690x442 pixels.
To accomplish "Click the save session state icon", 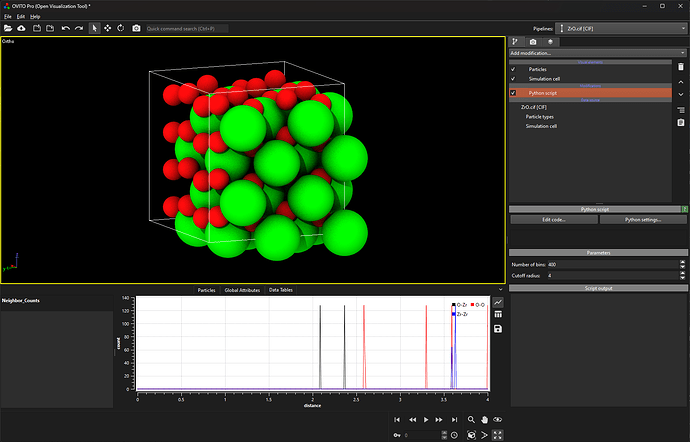I will tap(50, 28).
